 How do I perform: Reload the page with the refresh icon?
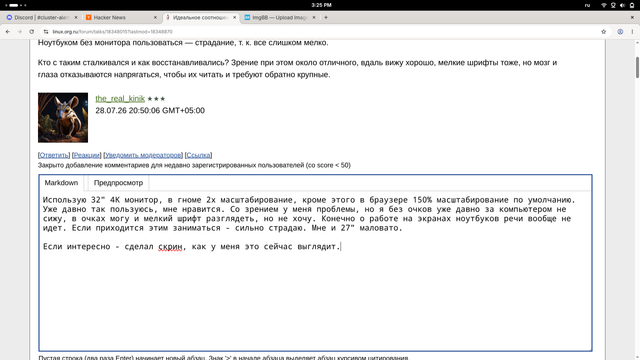click(31, 31)
